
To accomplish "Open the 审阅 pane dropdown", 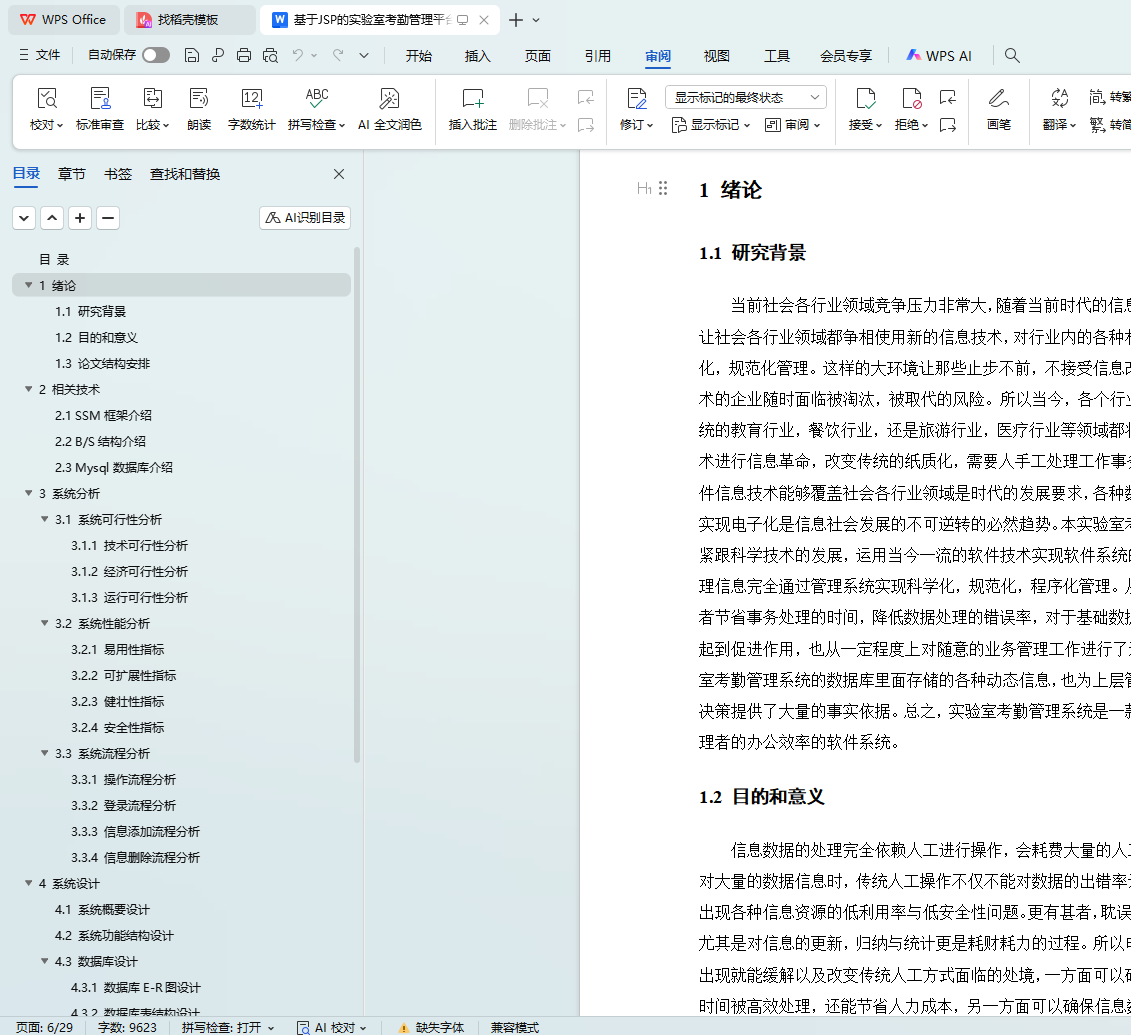I will point(792,125).
